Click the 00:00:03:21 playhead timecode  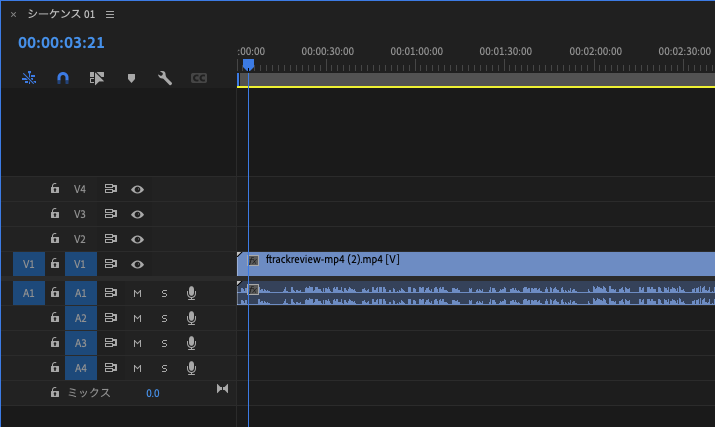tap(61, 43)
